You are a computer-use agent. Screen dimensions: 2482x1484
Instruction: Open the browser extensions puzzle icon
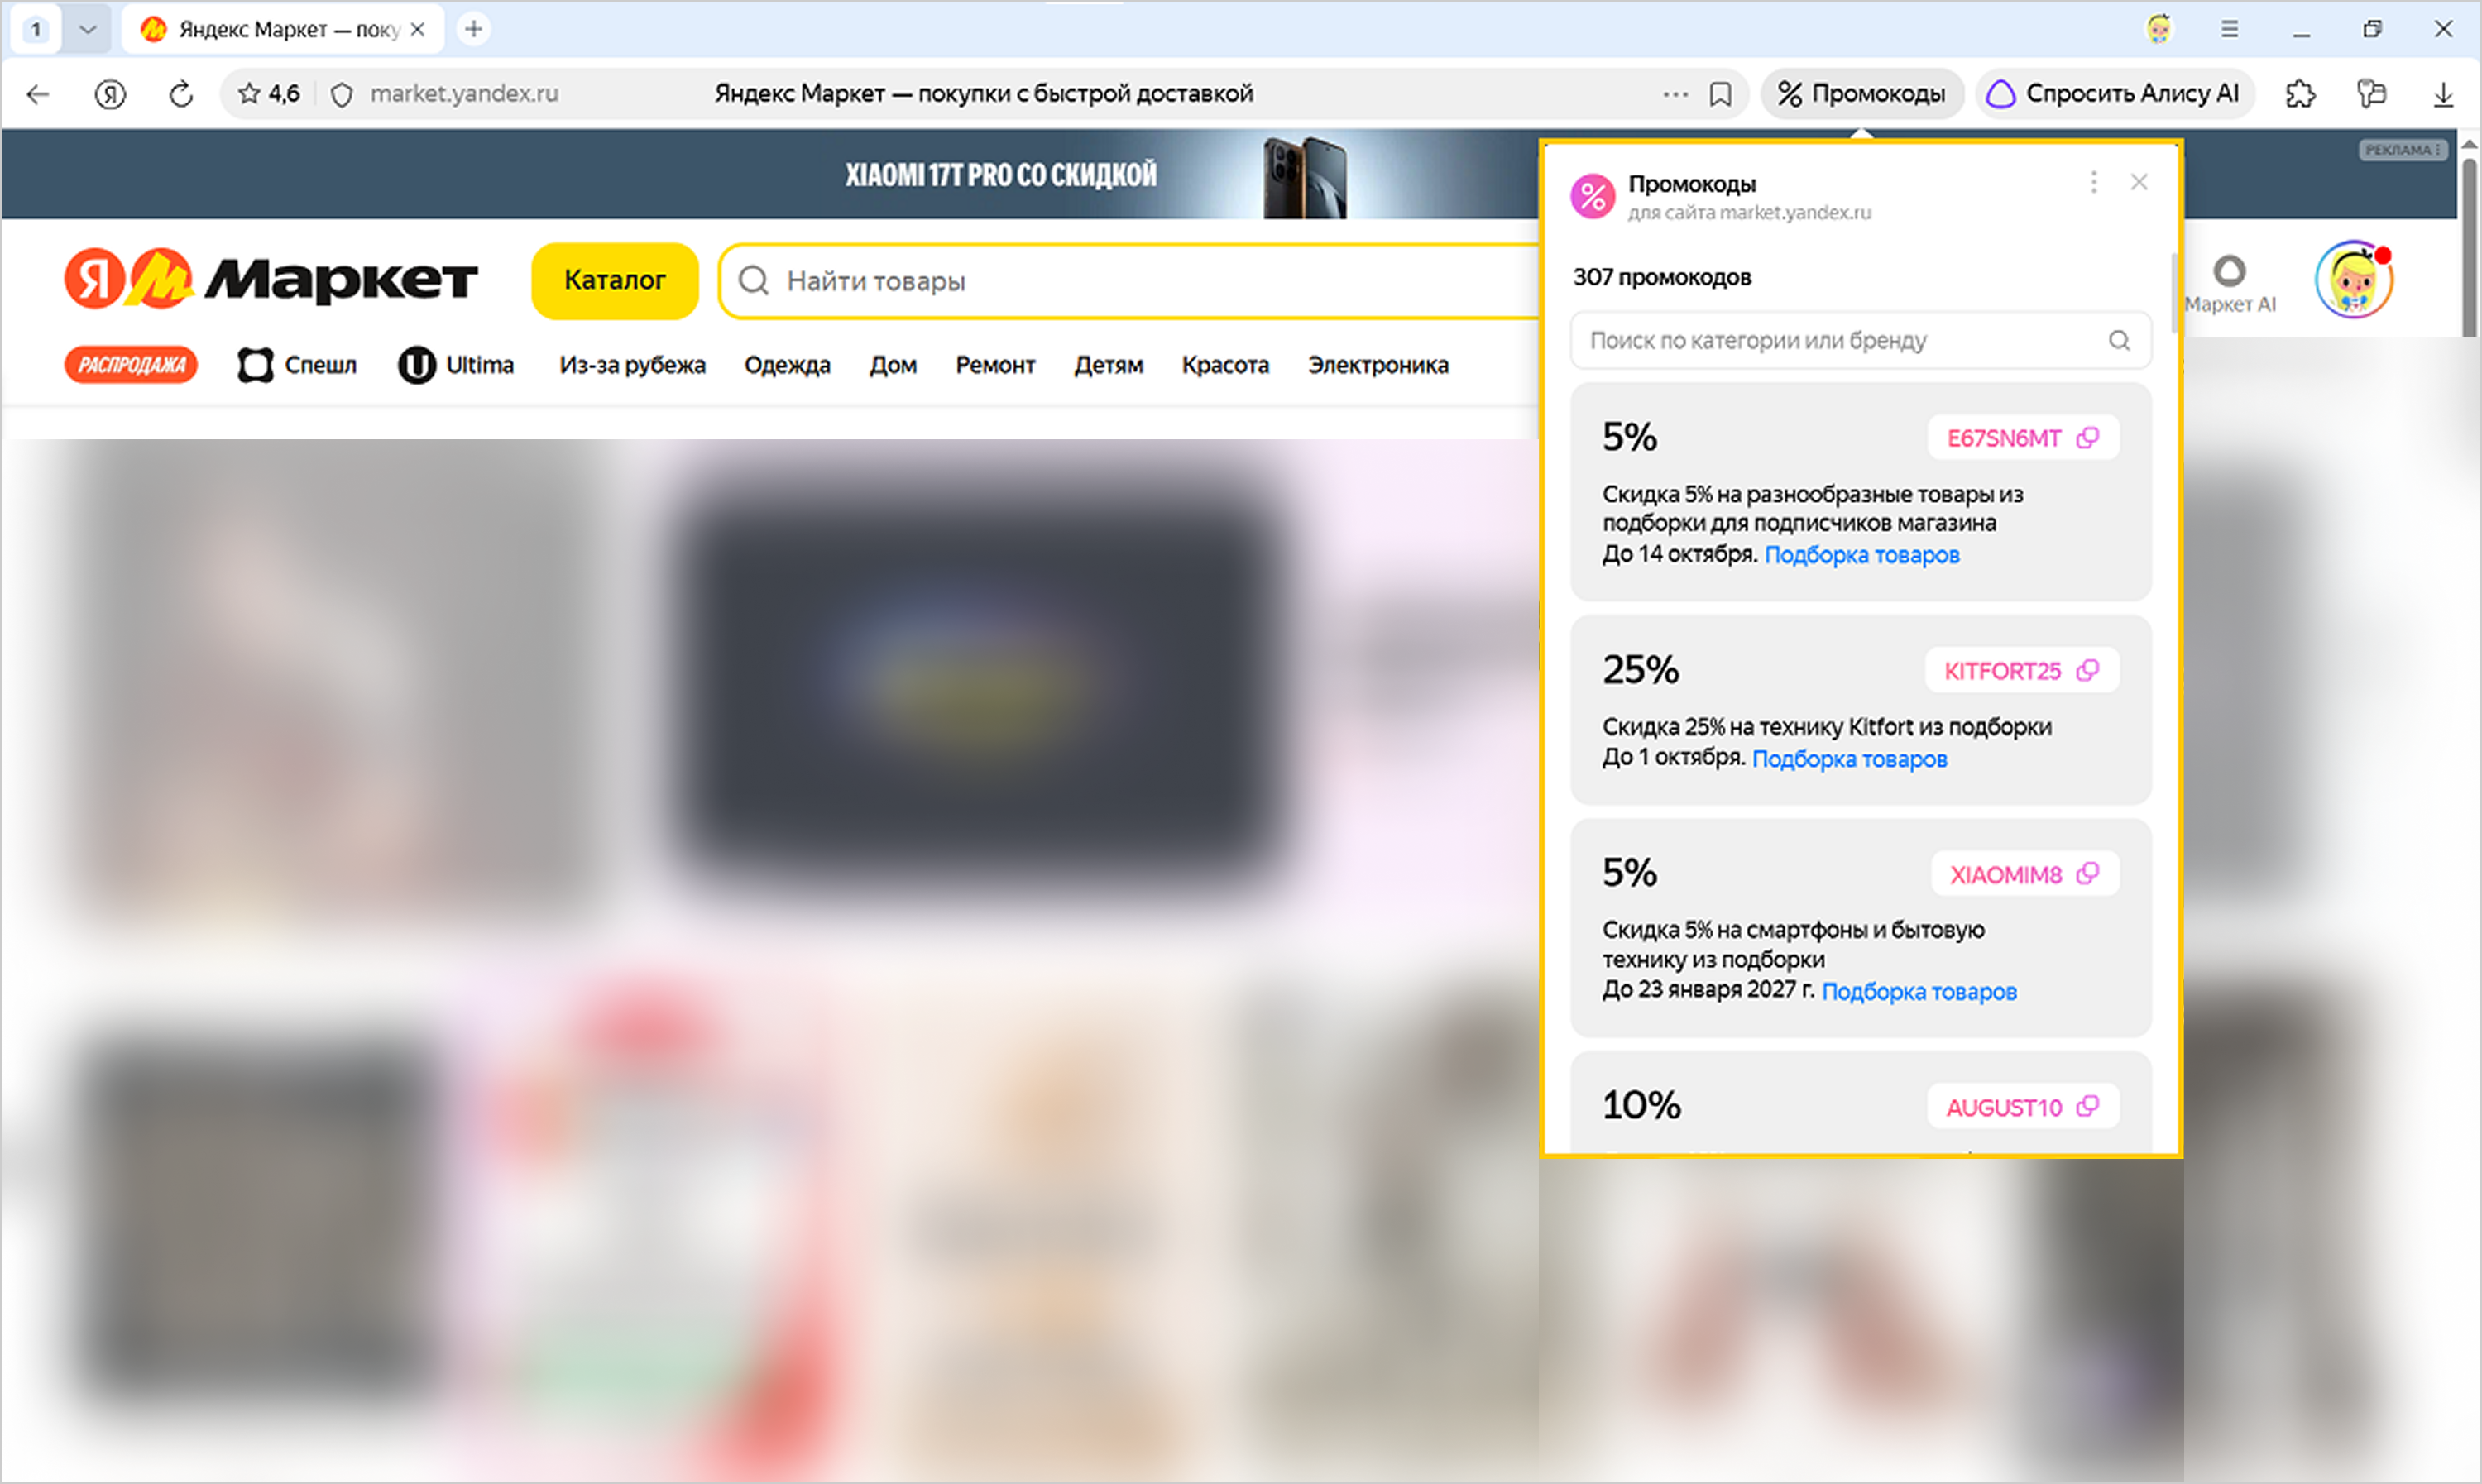click(x=2300, y=94)
